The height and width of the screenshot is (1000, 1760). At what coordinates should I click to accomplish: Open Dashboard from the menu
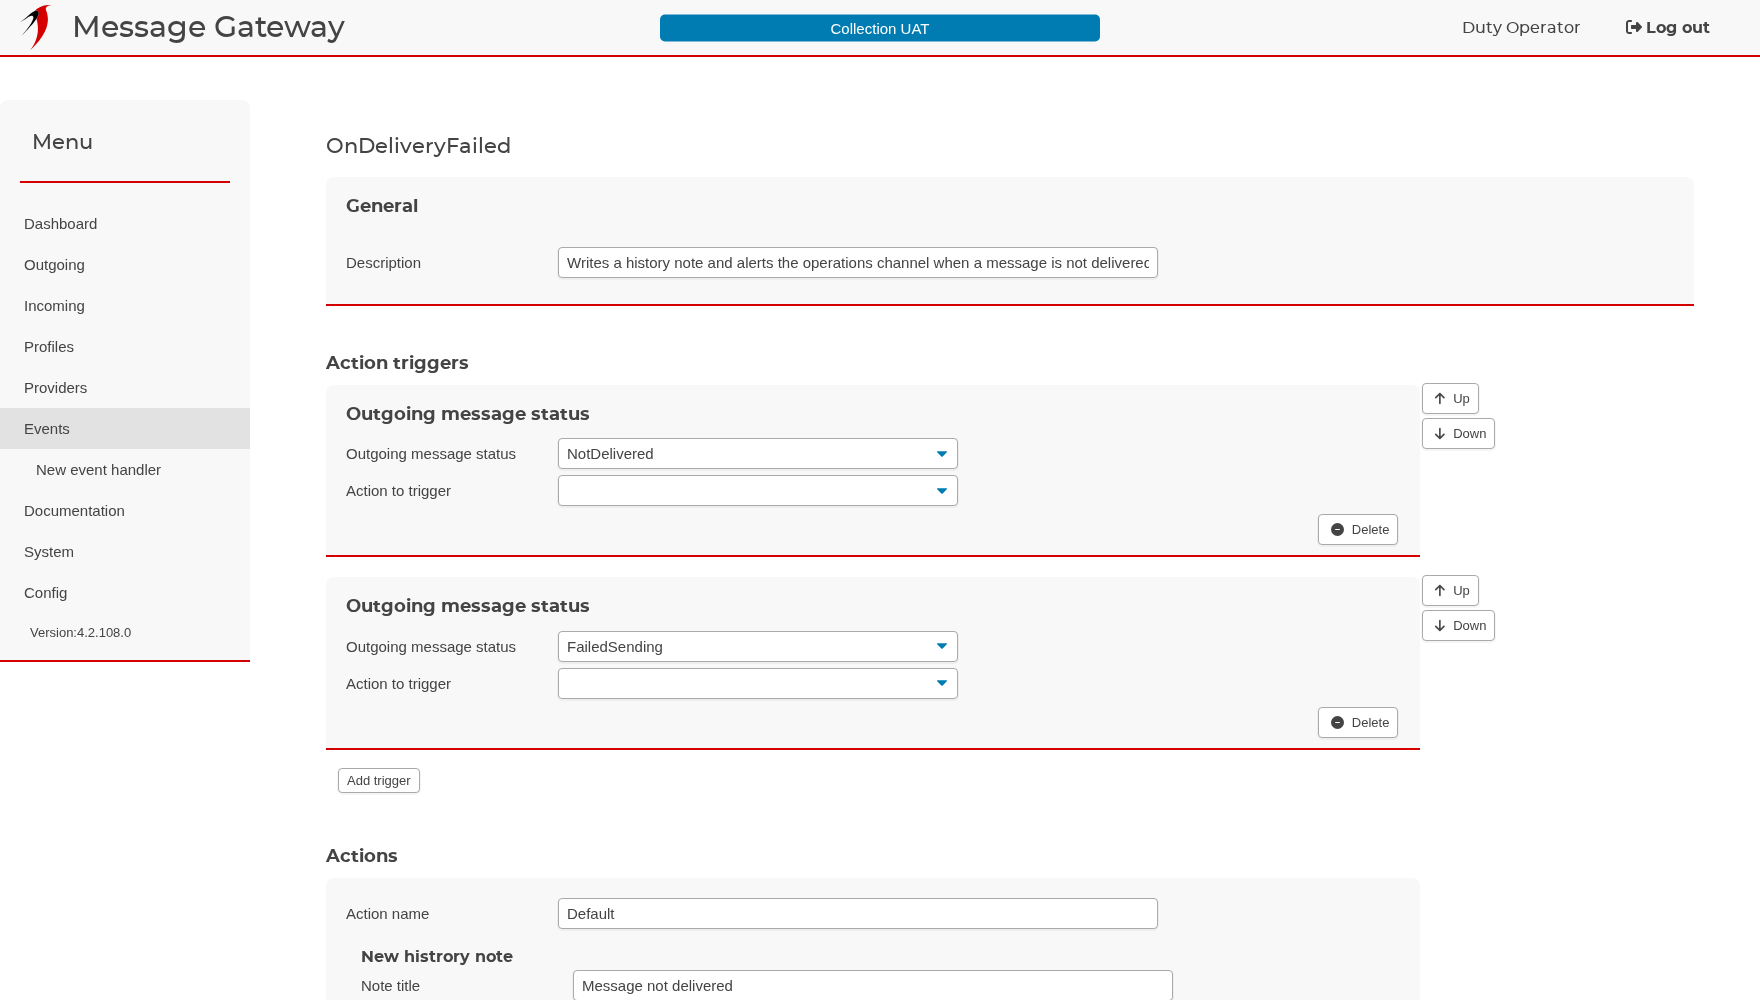pyautogui.click(x=125, y=223)
